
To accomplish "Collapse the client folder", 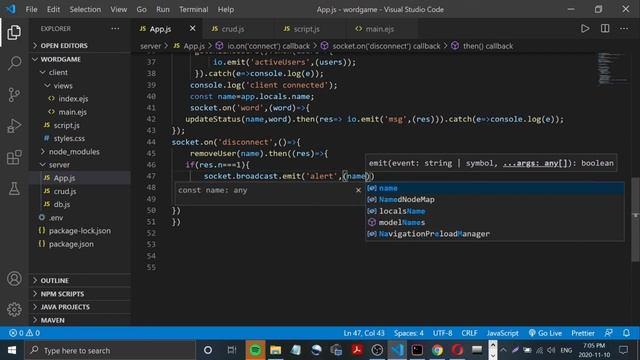I will pyautogui.click(x=80, y=72).
